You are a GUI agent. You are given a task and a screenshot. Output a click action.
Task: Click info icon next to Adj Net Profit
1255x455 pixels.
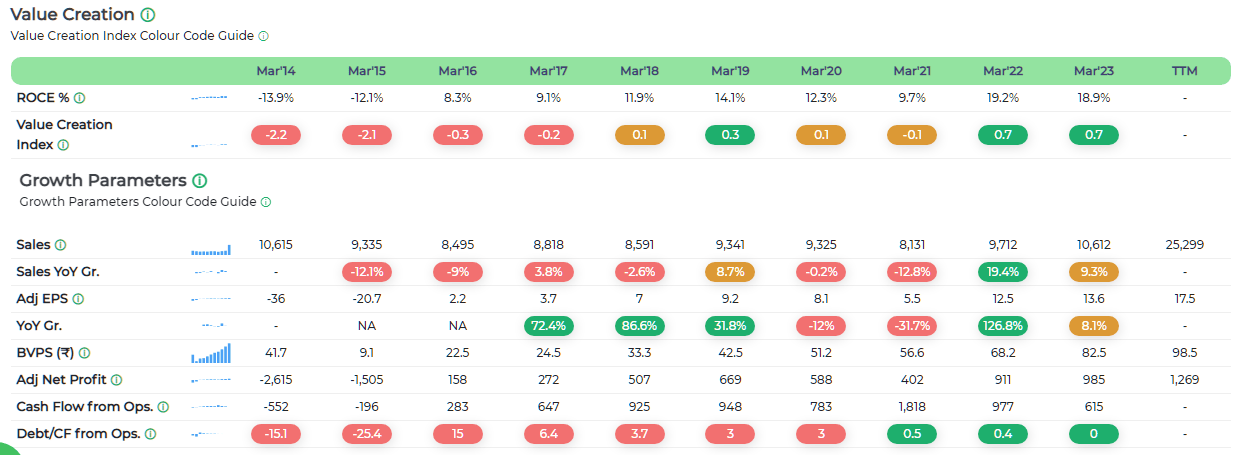pos(116,380)
